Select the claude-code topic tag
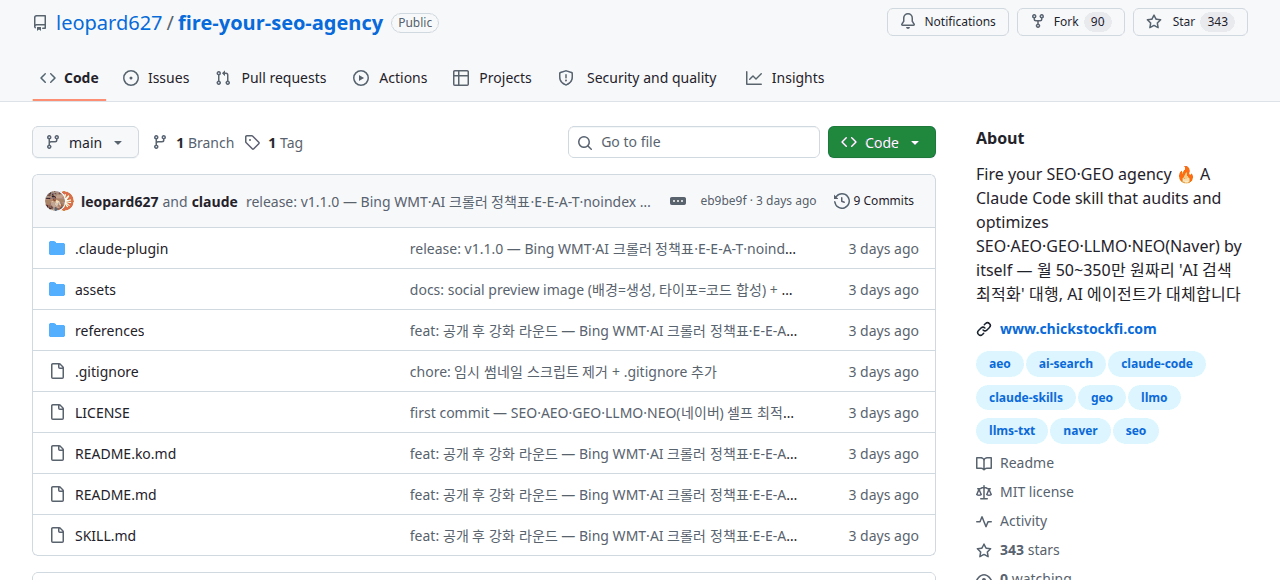The height and width of the screenshot is (580, 1280). tap(1157, 364)
